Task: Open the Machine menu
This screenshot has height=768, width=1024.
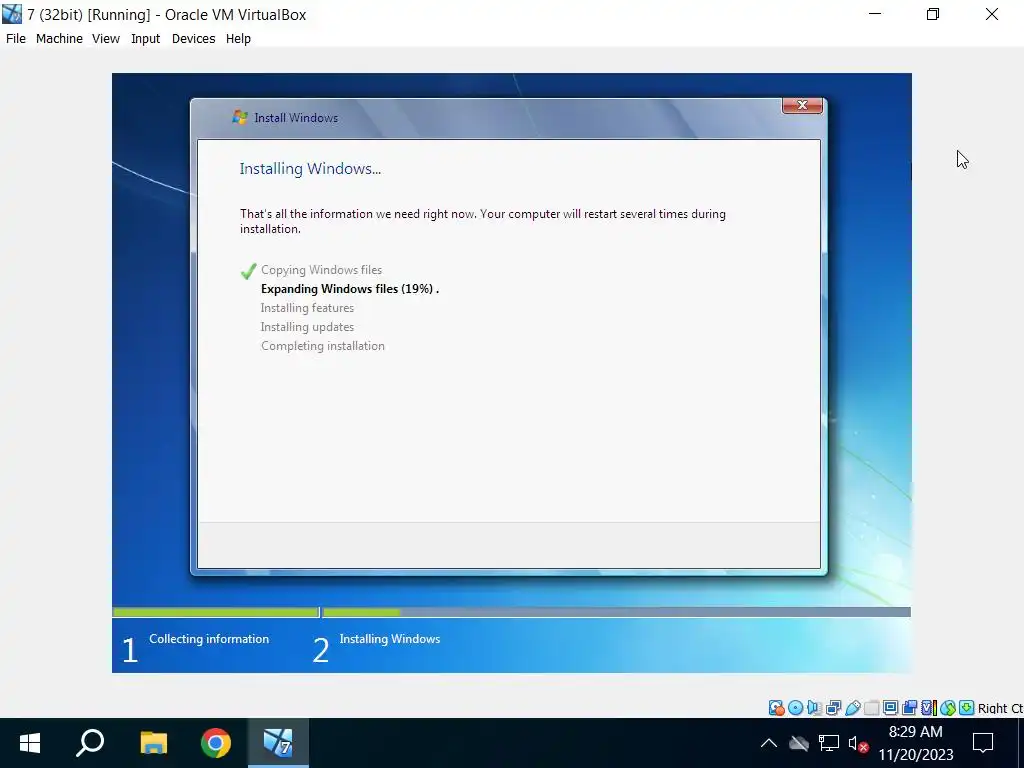Action: [59, 39]
